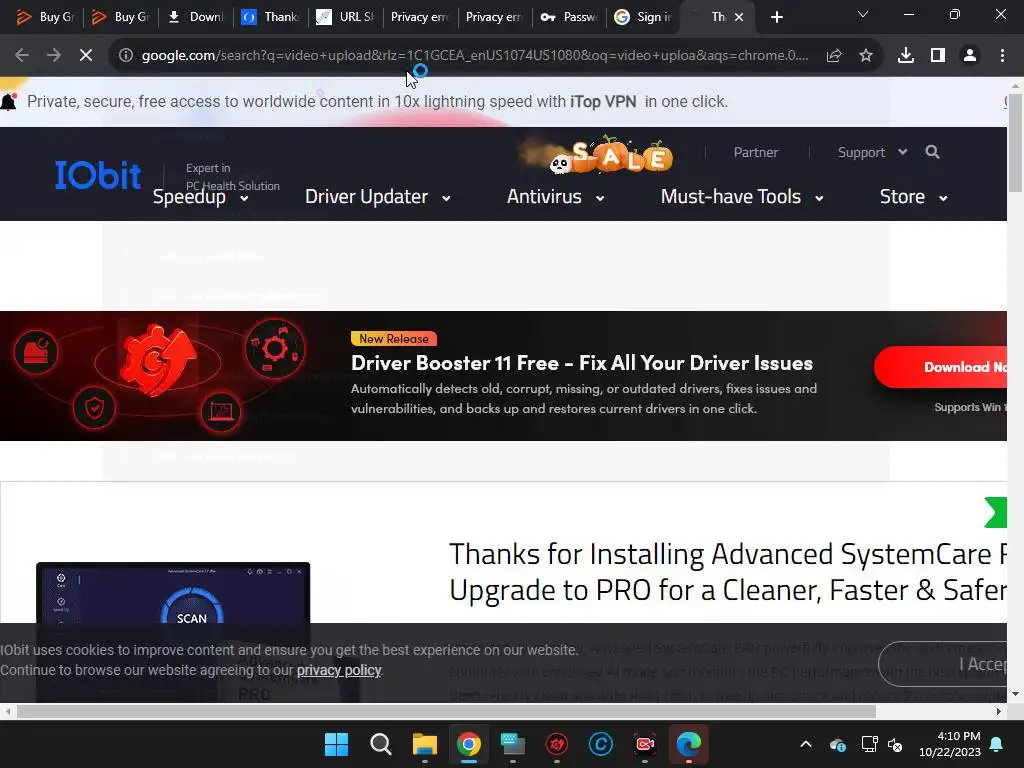
Task: Click the SCAN button in product screenshot
Action: pos(191,618)
